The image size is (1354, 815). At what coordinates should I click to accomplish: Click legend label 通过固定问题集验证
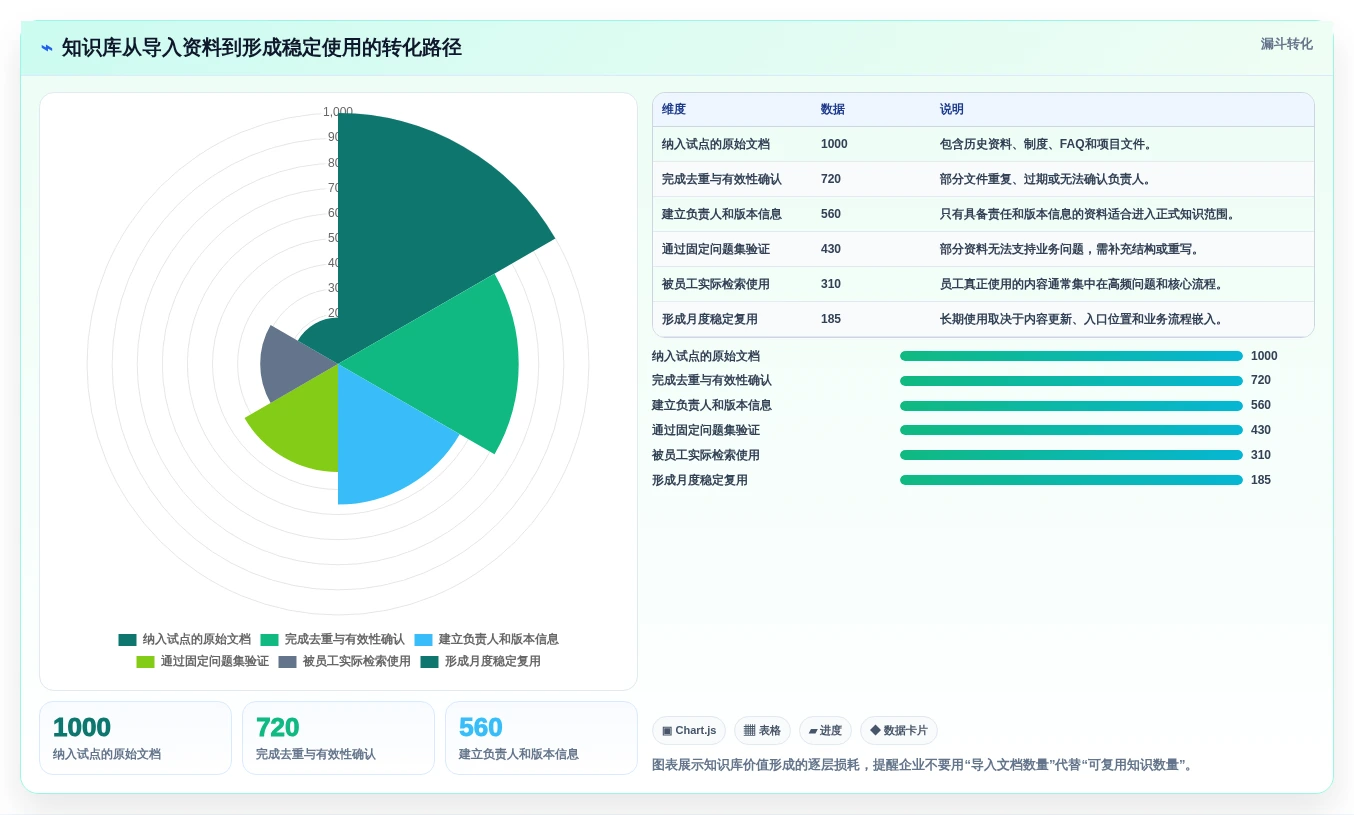(215, 662)
